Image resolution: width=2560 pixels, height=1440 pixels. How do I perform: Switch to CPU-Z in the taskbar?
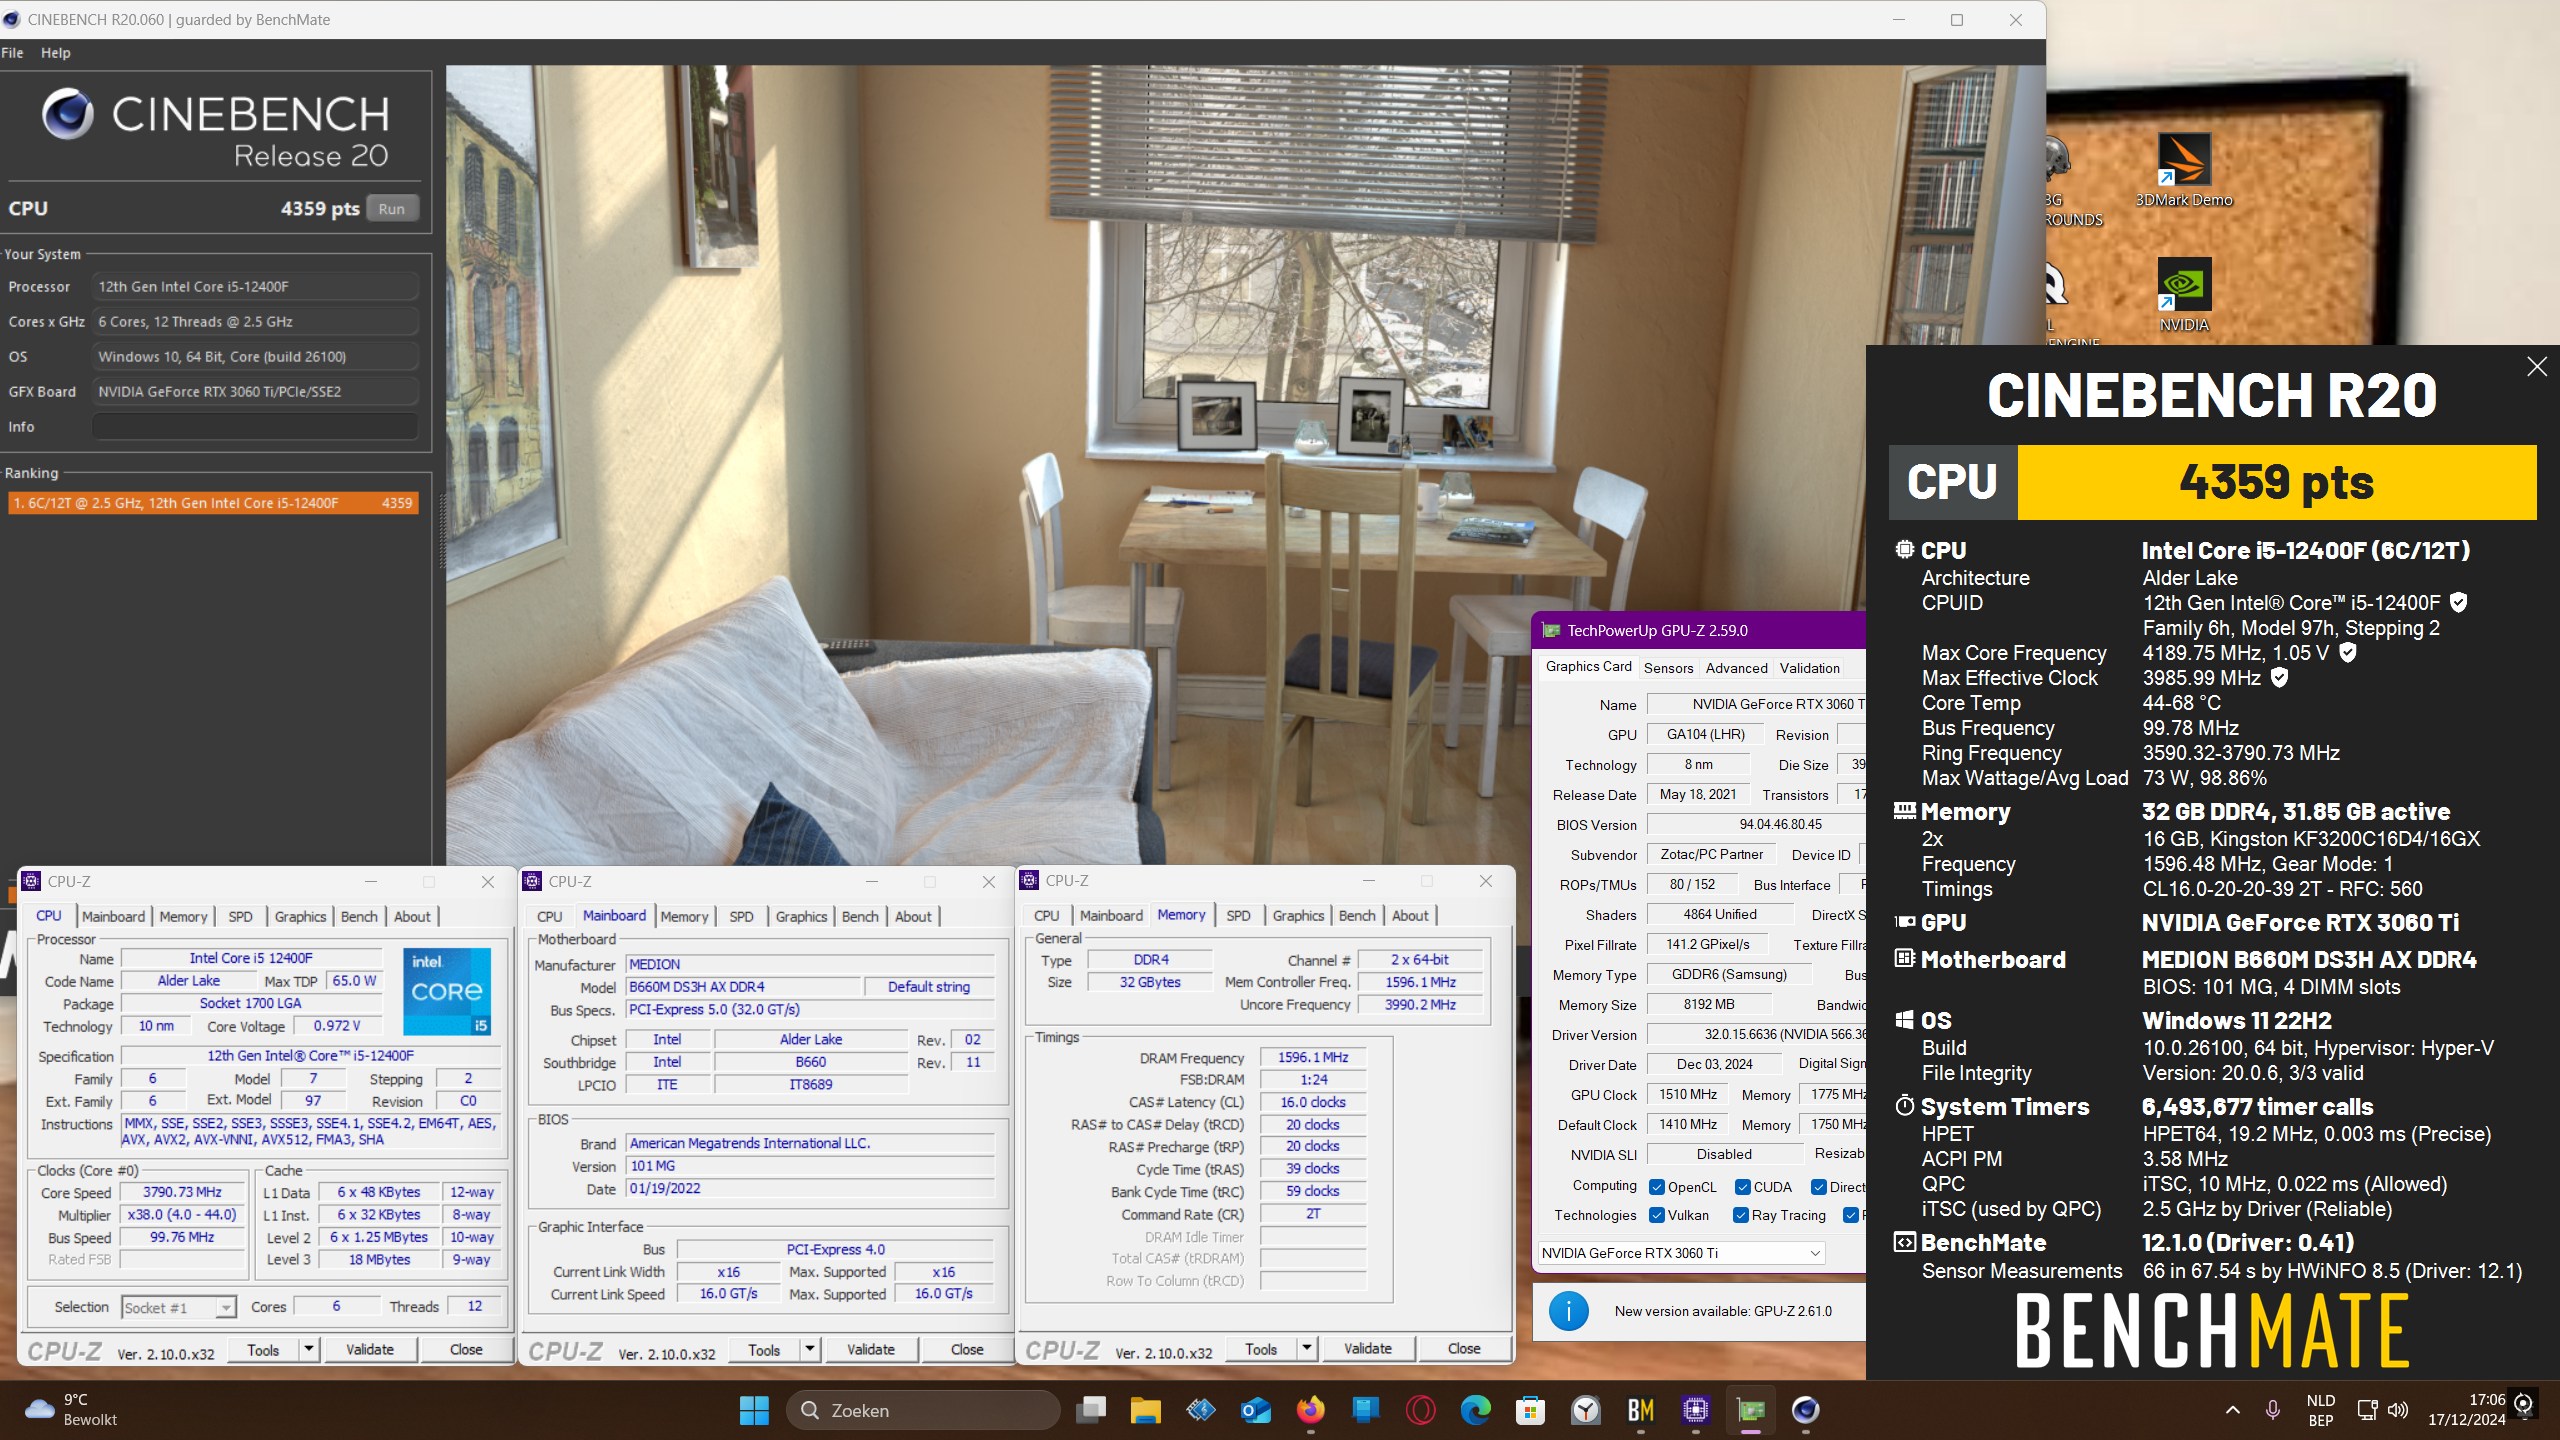[x=1696, y=1410]
